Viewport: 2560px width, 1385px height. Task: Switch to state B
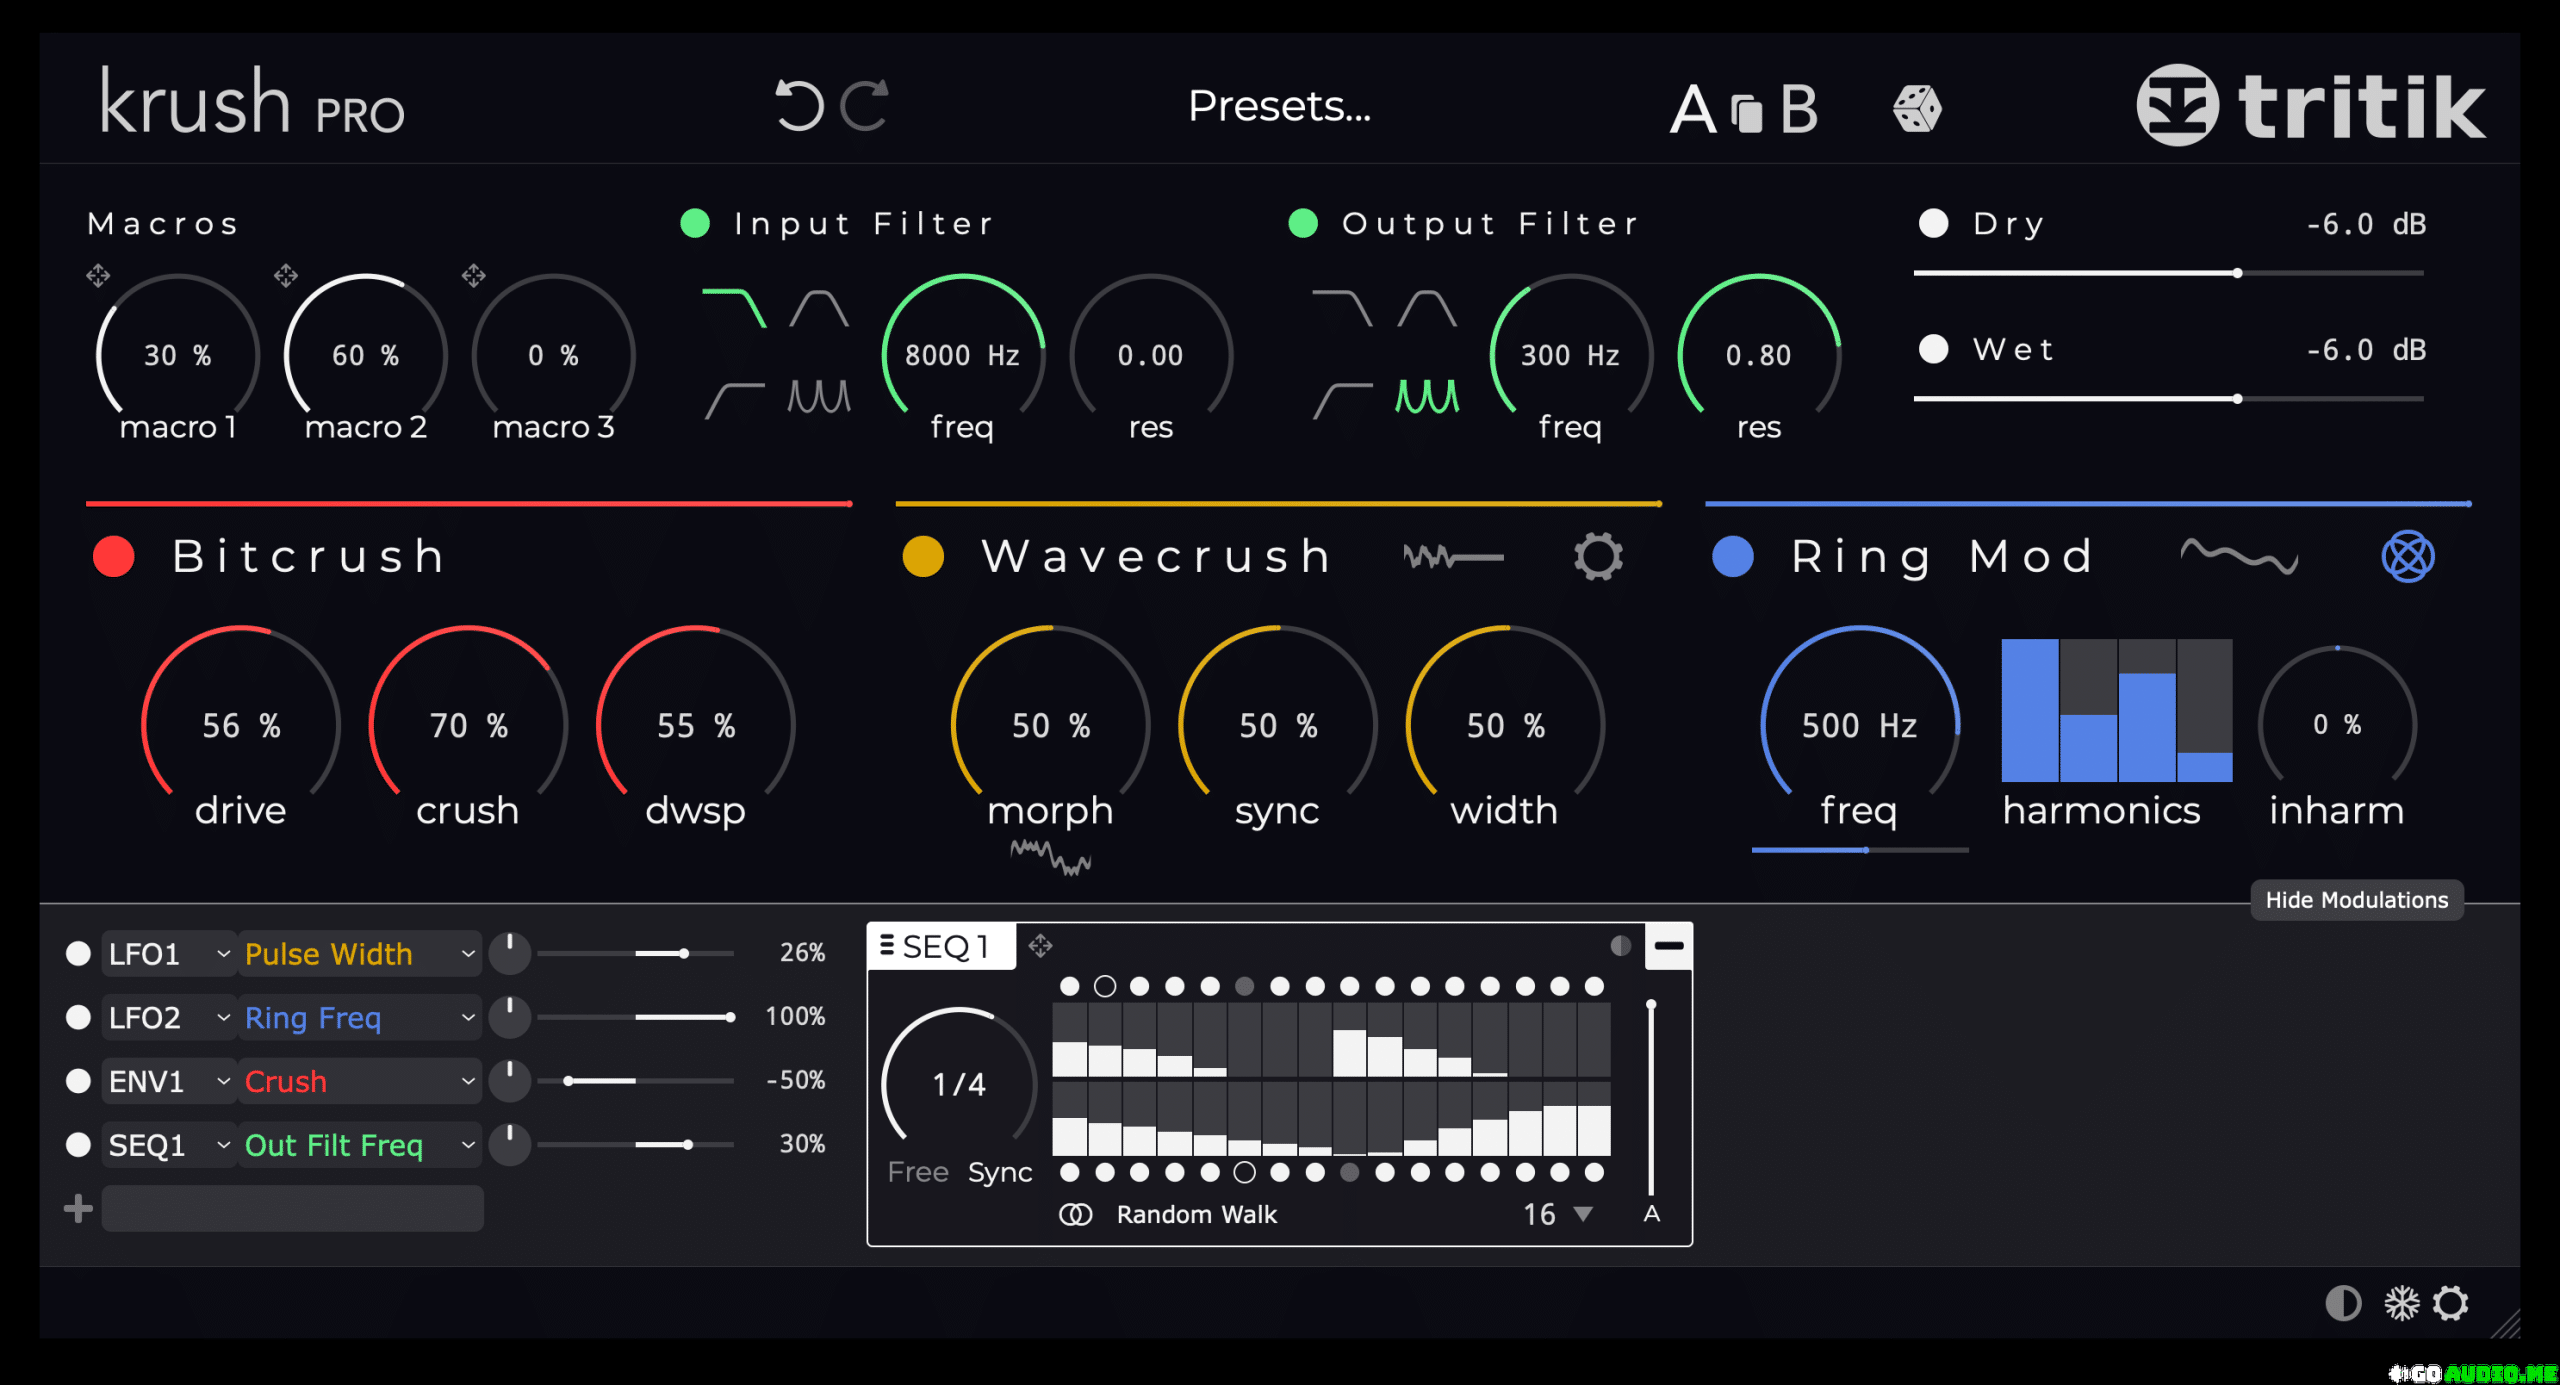1799,108
